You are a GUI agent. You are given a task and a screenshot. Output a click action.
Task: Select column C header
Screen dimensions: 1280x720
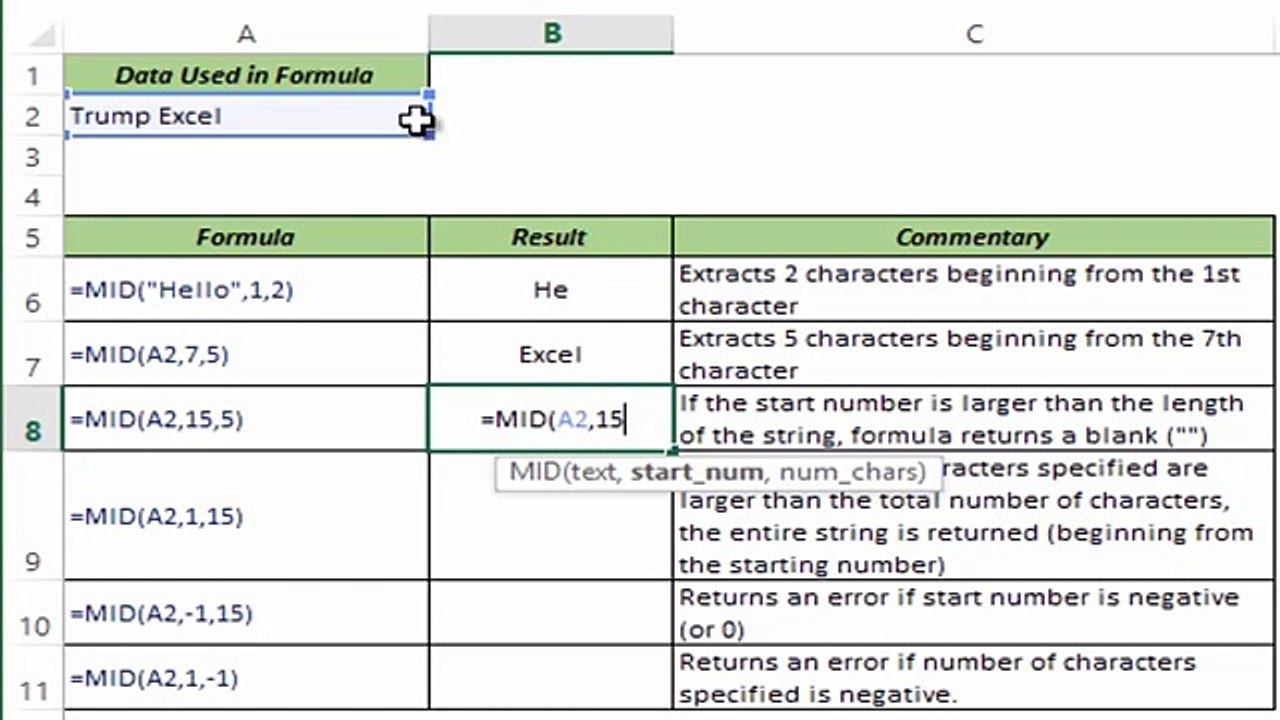(975, 34)
